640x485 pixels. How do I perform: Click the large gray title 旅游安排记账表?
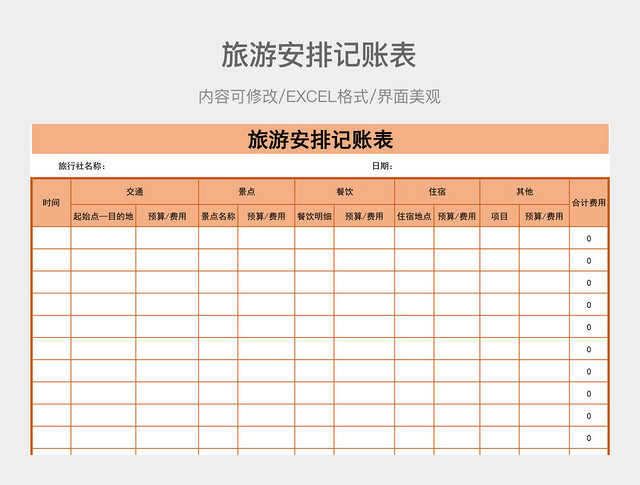tap(319, 55)
